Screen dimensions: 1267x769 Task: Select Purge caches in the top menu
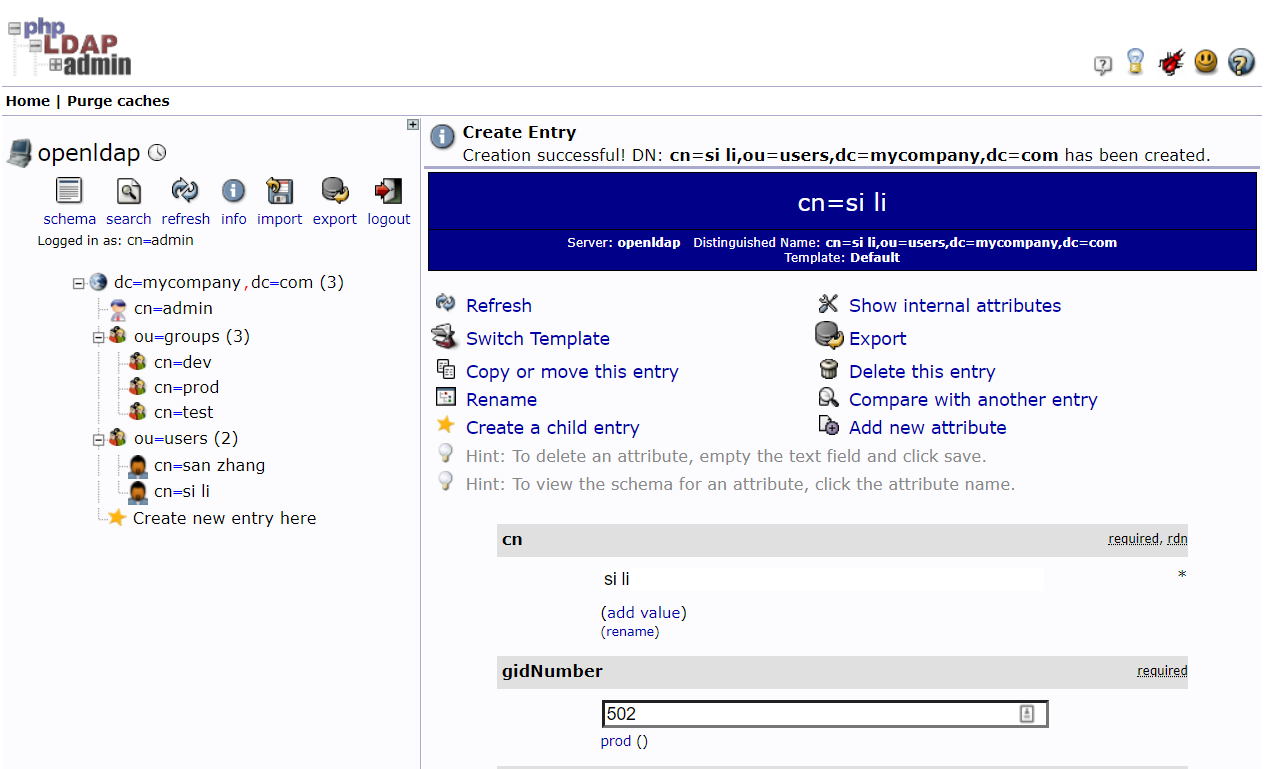tap(118, 100)
